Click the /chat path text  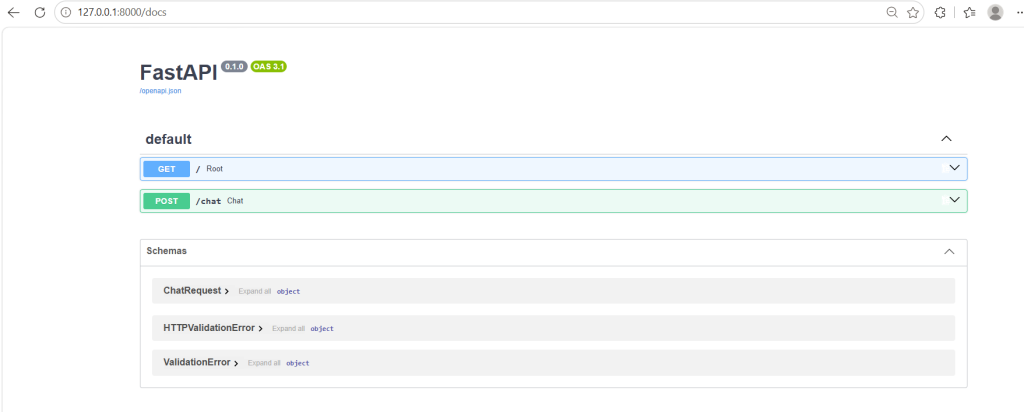(208, 201)
